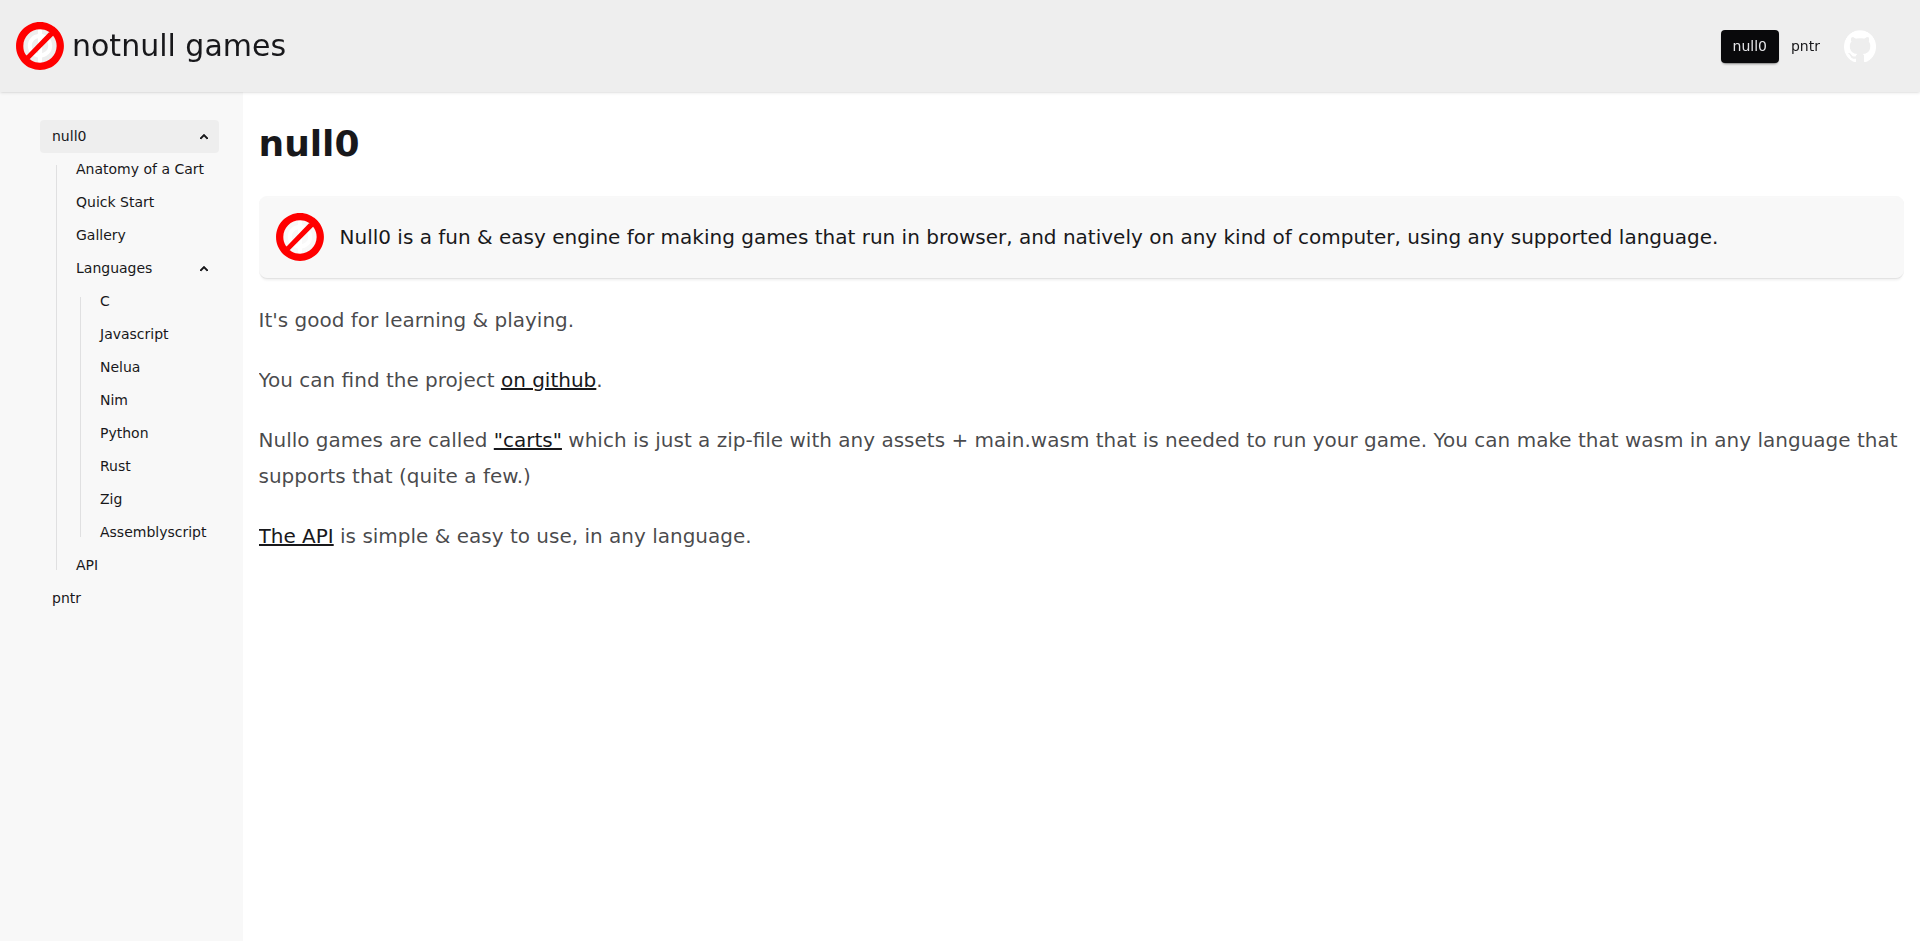Open Quick Start in sidebar
The height and width of the screenshot is (941, 1920).
(115, 202)
